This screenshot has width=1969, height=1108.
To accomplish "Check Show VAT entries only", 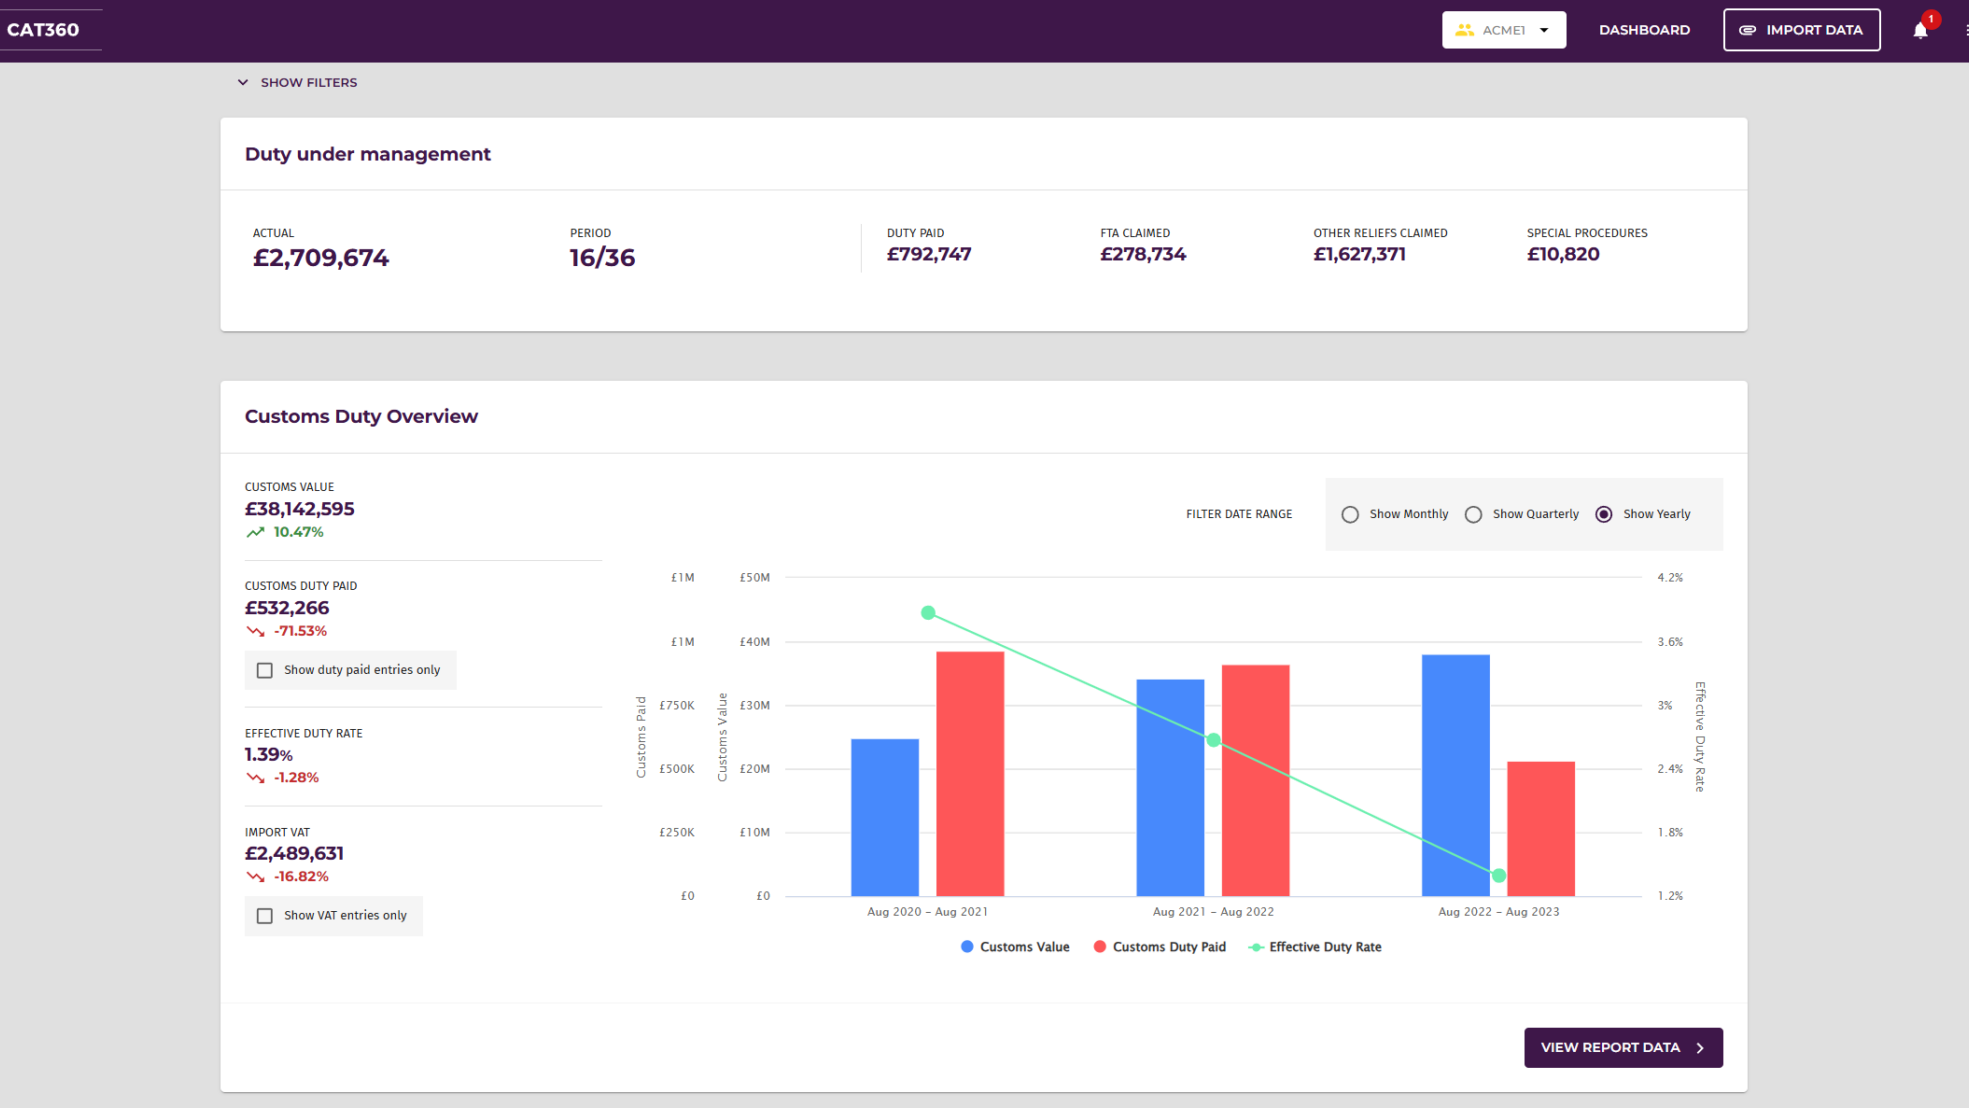I will coord(265,916).
